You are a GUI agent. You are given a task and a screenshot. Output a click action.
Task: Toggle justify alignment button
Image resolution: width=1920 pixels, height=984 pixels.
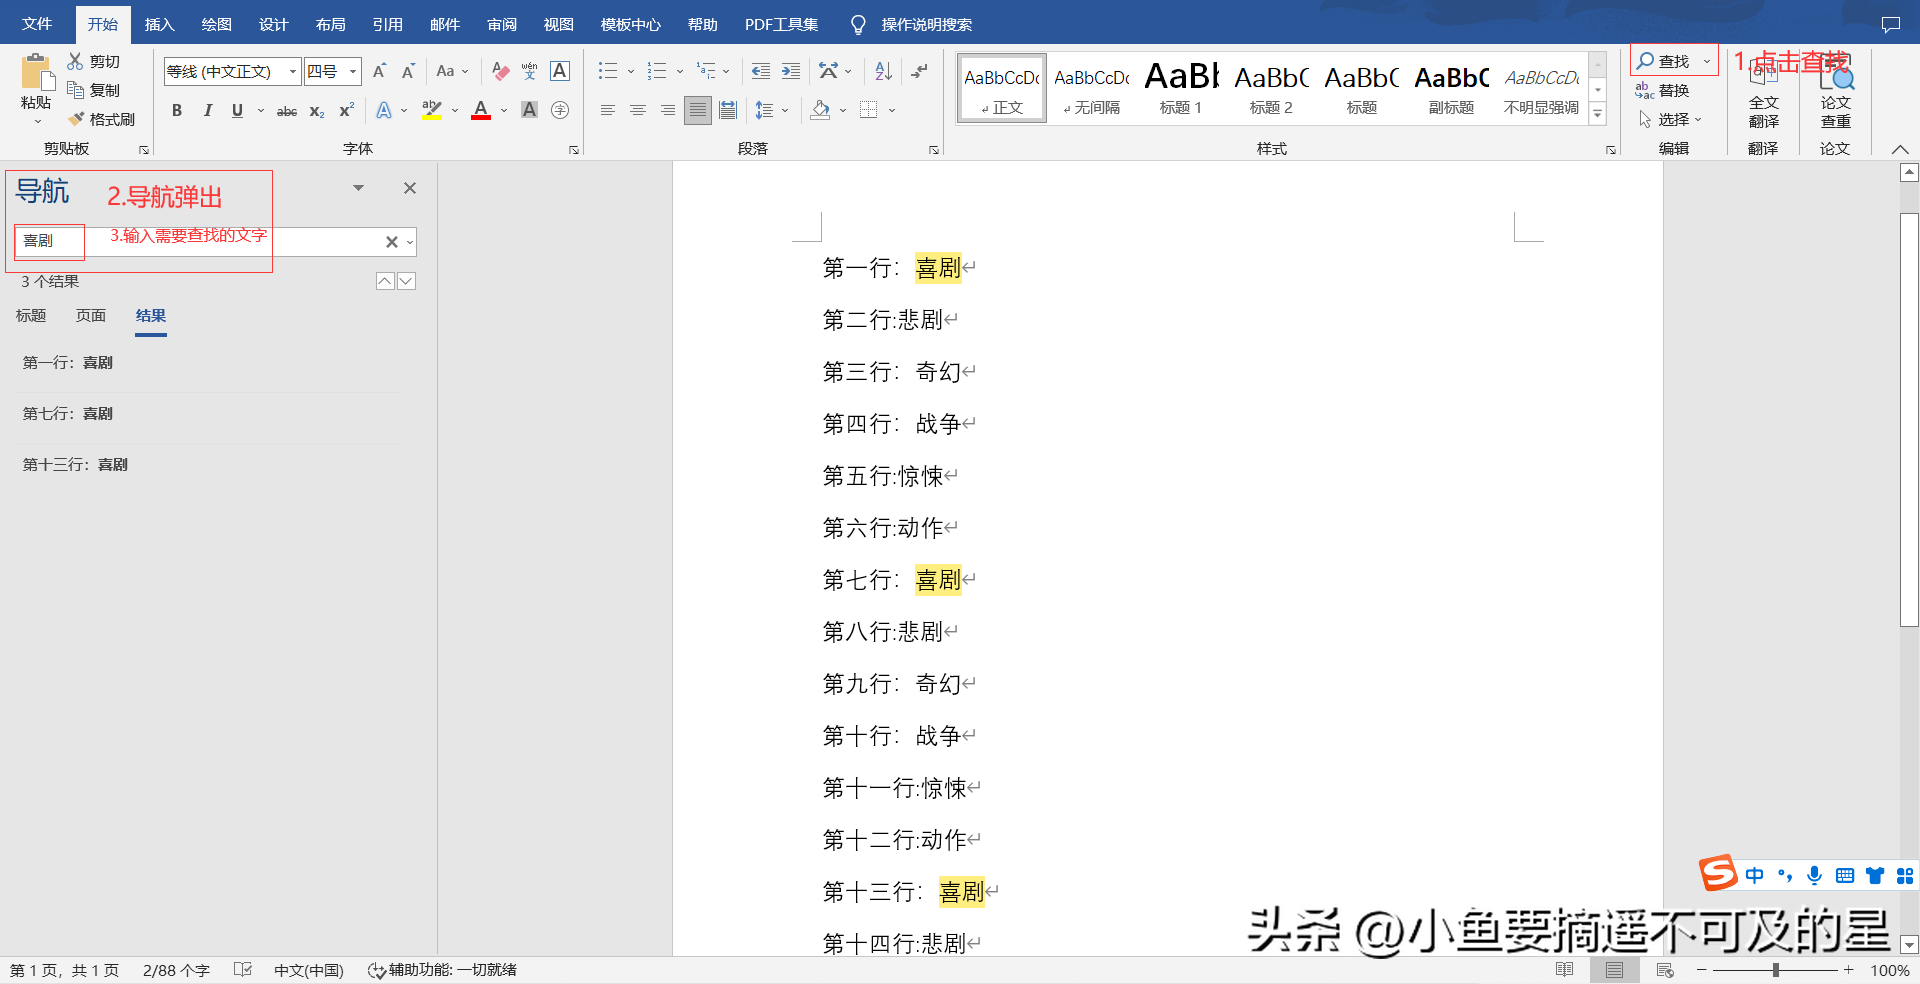coord(698,110)
